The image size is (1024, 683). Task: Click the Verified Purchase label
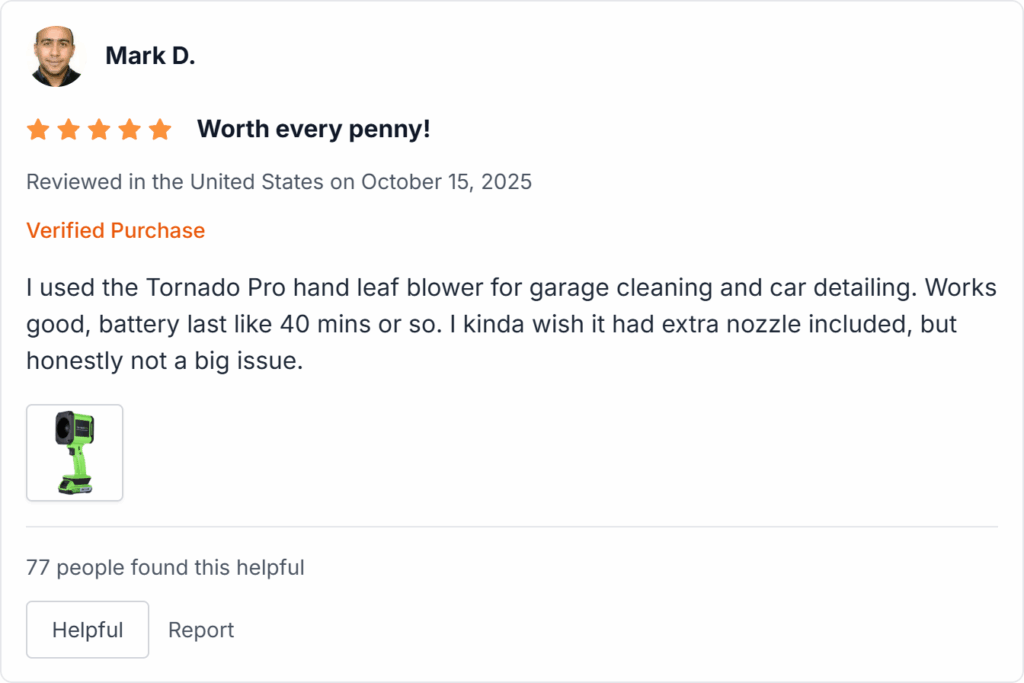click(115, 231)
